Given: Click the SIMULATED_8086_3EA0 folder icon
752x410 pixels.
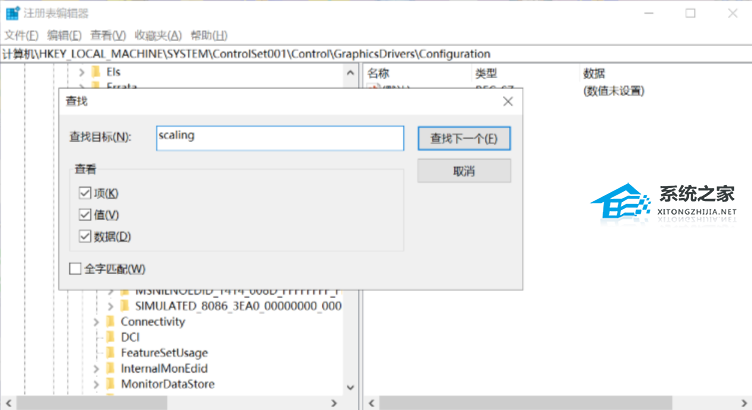Looking at the screenshot, I should 125,306.
